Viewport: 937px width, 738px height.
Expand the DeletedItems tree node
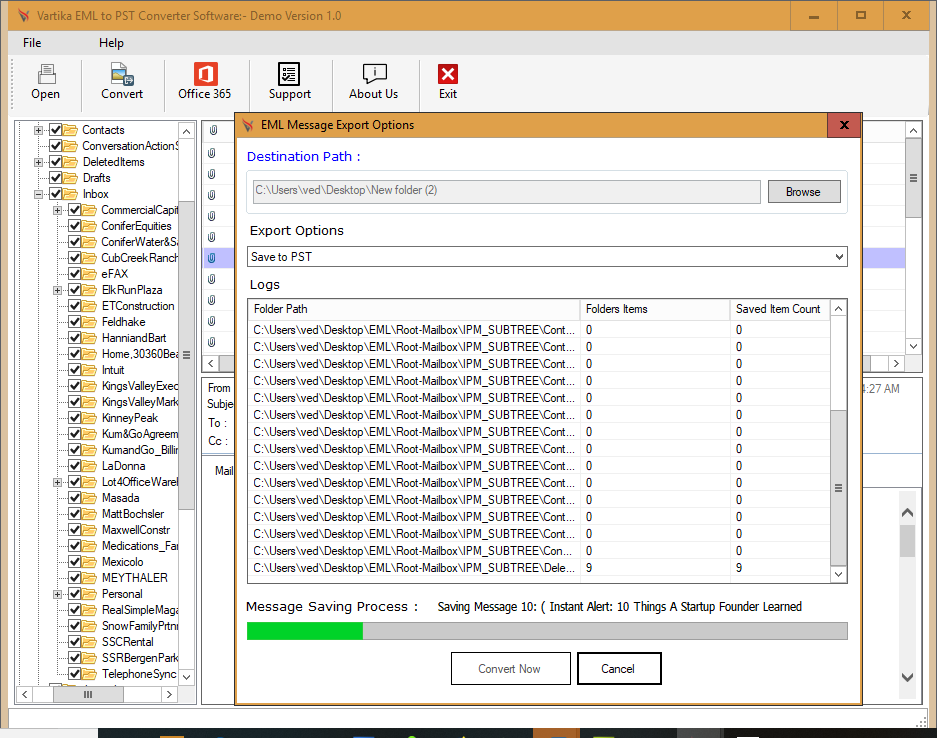click(38, 162)
